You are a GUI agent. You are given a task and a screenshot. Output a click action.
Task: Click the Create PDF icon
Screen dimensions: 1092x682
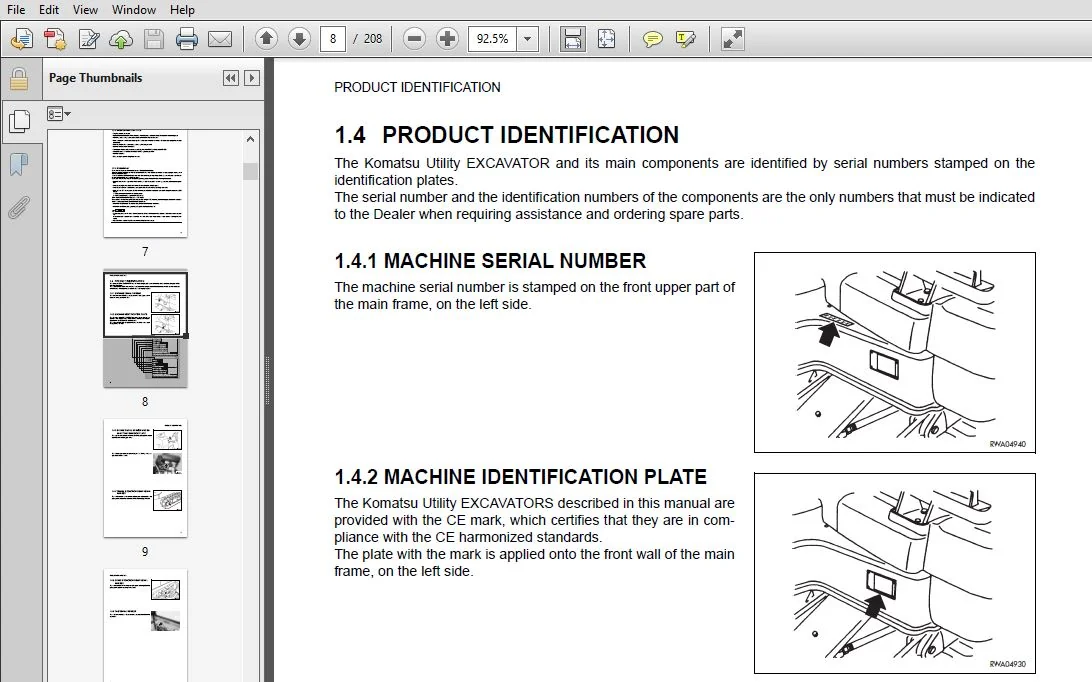click(55, 39)
